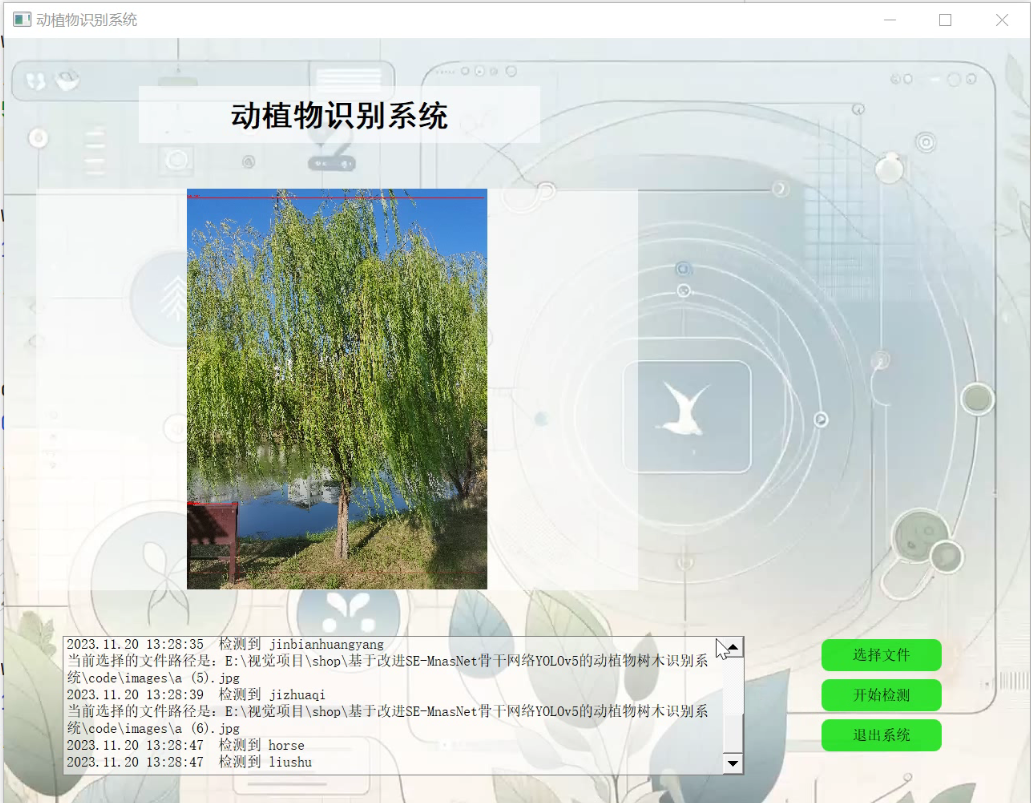1031x803 pixels.
Task: Click the log scrollbar track
Action: point(732,684)
